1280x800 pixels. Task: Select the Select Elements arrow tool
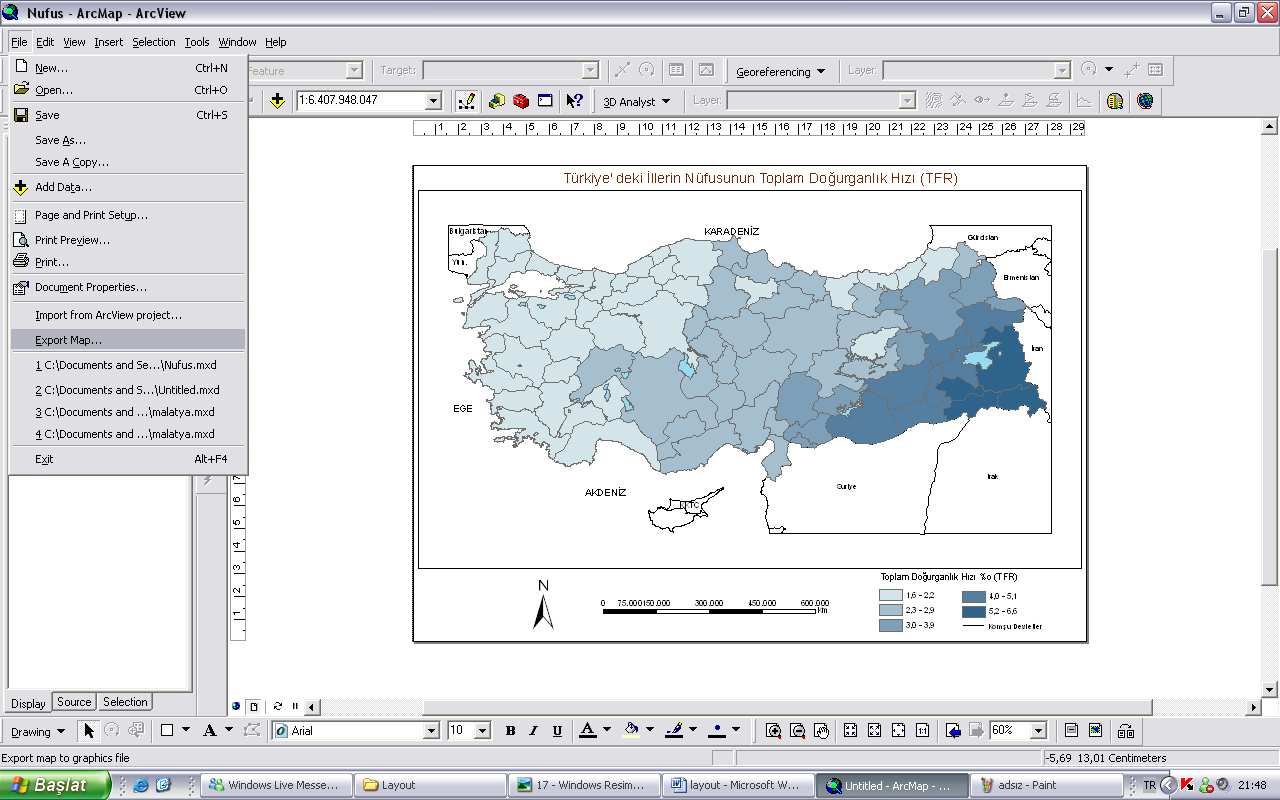click(89, 731)
